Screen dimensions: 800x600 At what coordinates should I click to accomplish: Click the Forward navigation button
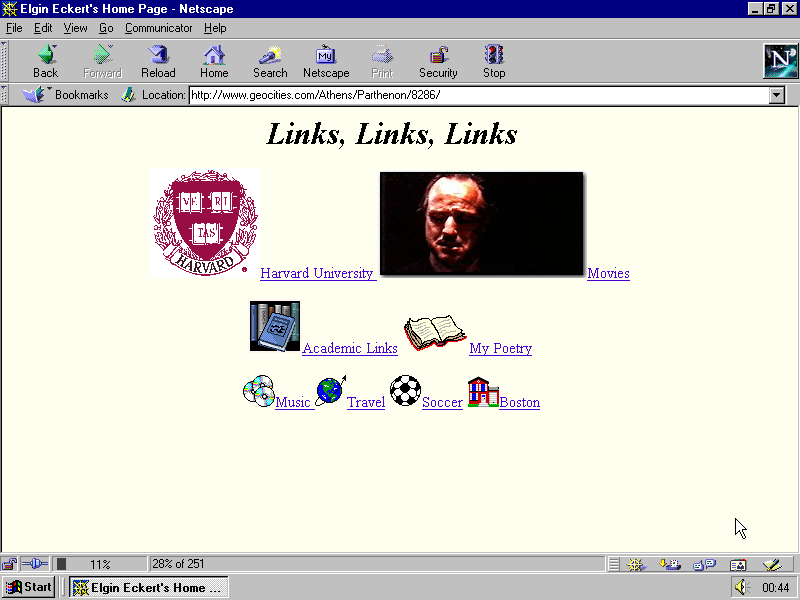coord(102,62)
